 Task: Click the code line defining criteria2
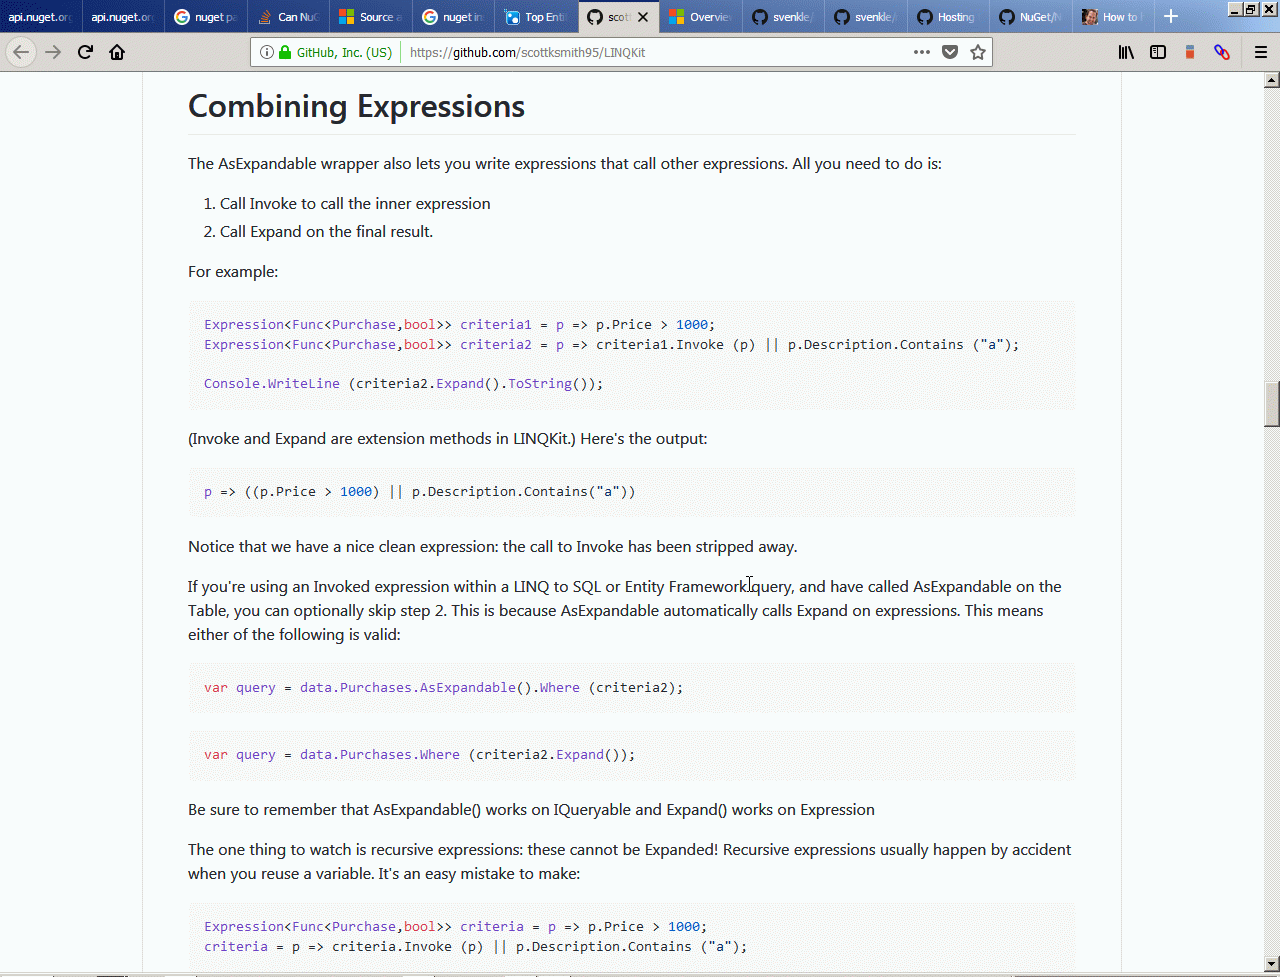click(612, 344)
